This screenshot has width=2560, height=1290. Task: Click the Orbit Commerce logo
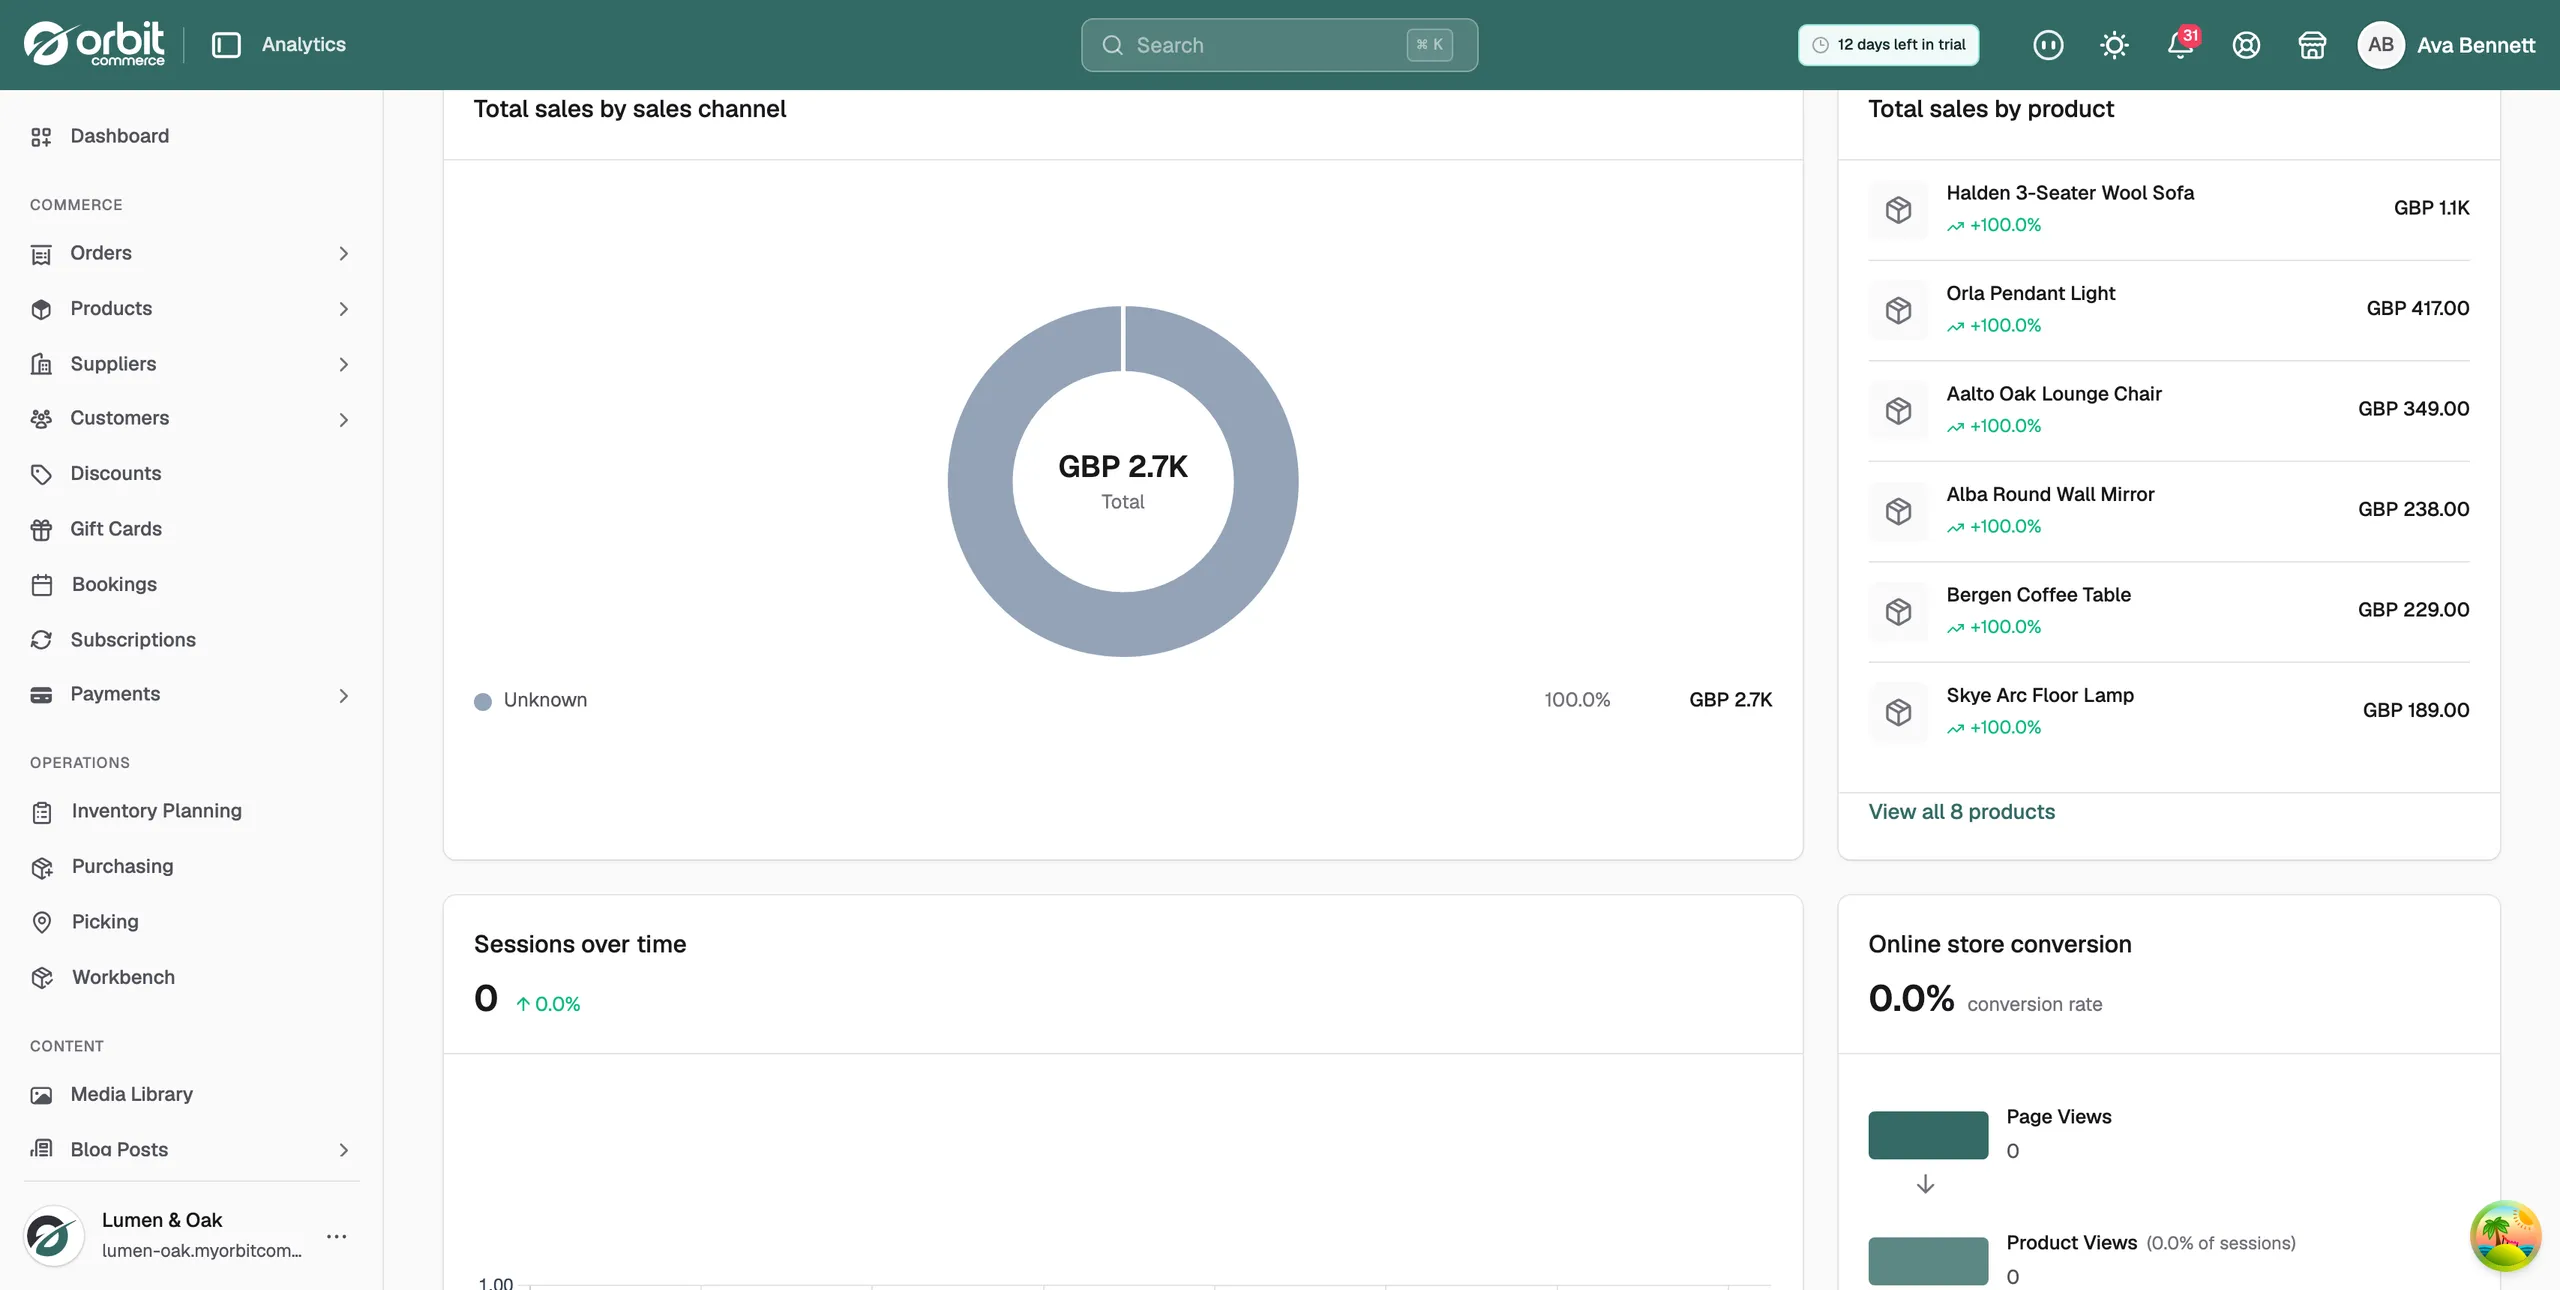pyautogui.click(x=94, y=44)
